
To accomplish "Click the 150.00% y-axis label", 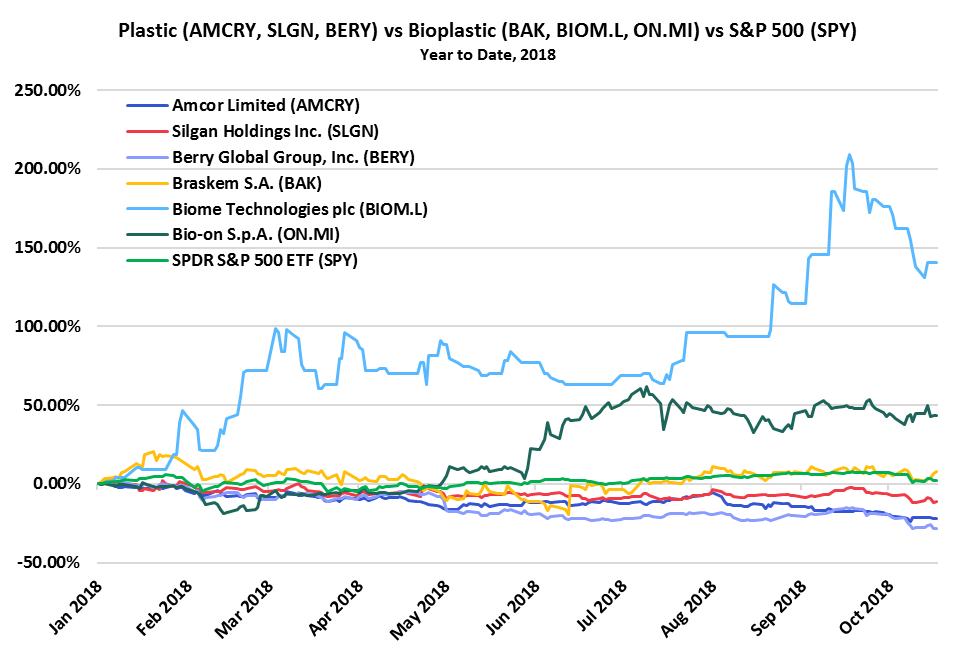I will click(48, 248).
